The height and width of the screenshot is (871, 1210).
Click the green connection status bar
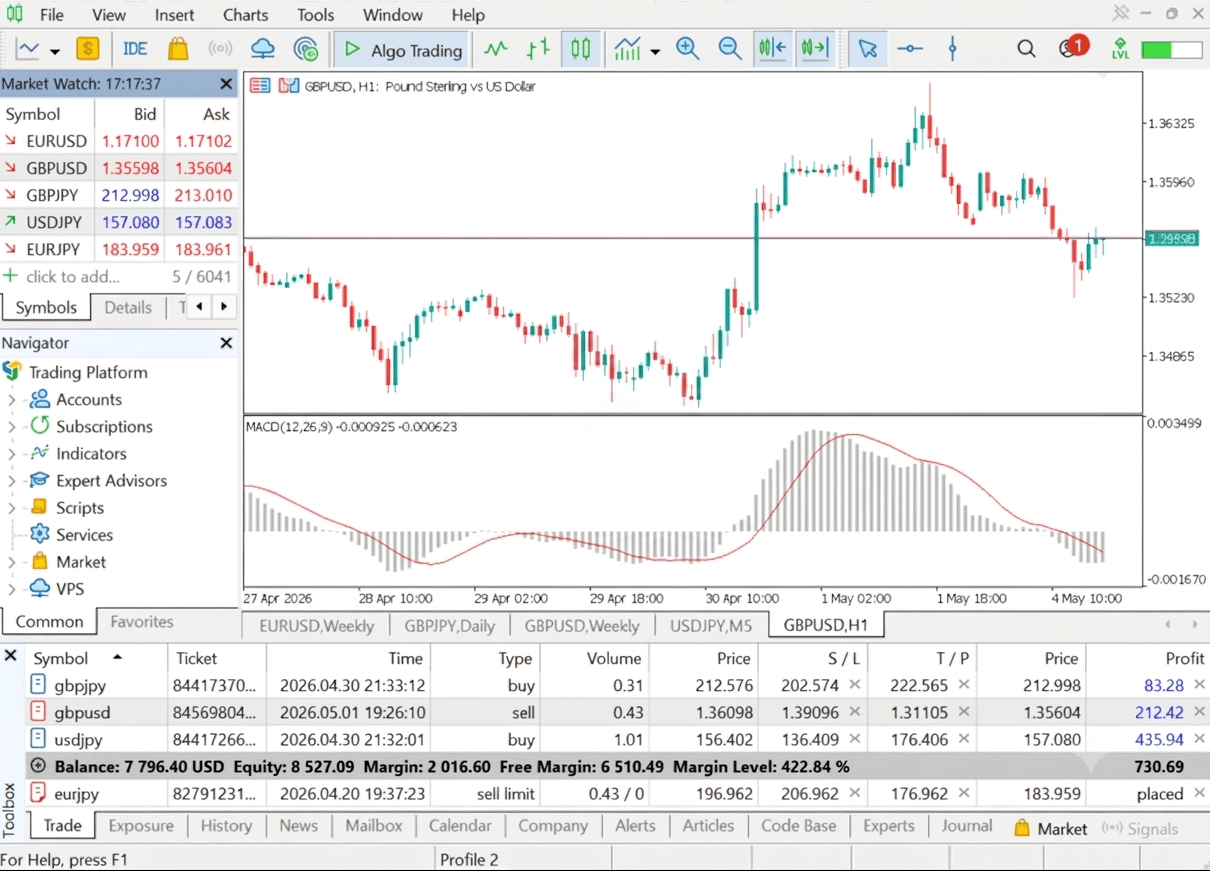[x=1171, y=49]
